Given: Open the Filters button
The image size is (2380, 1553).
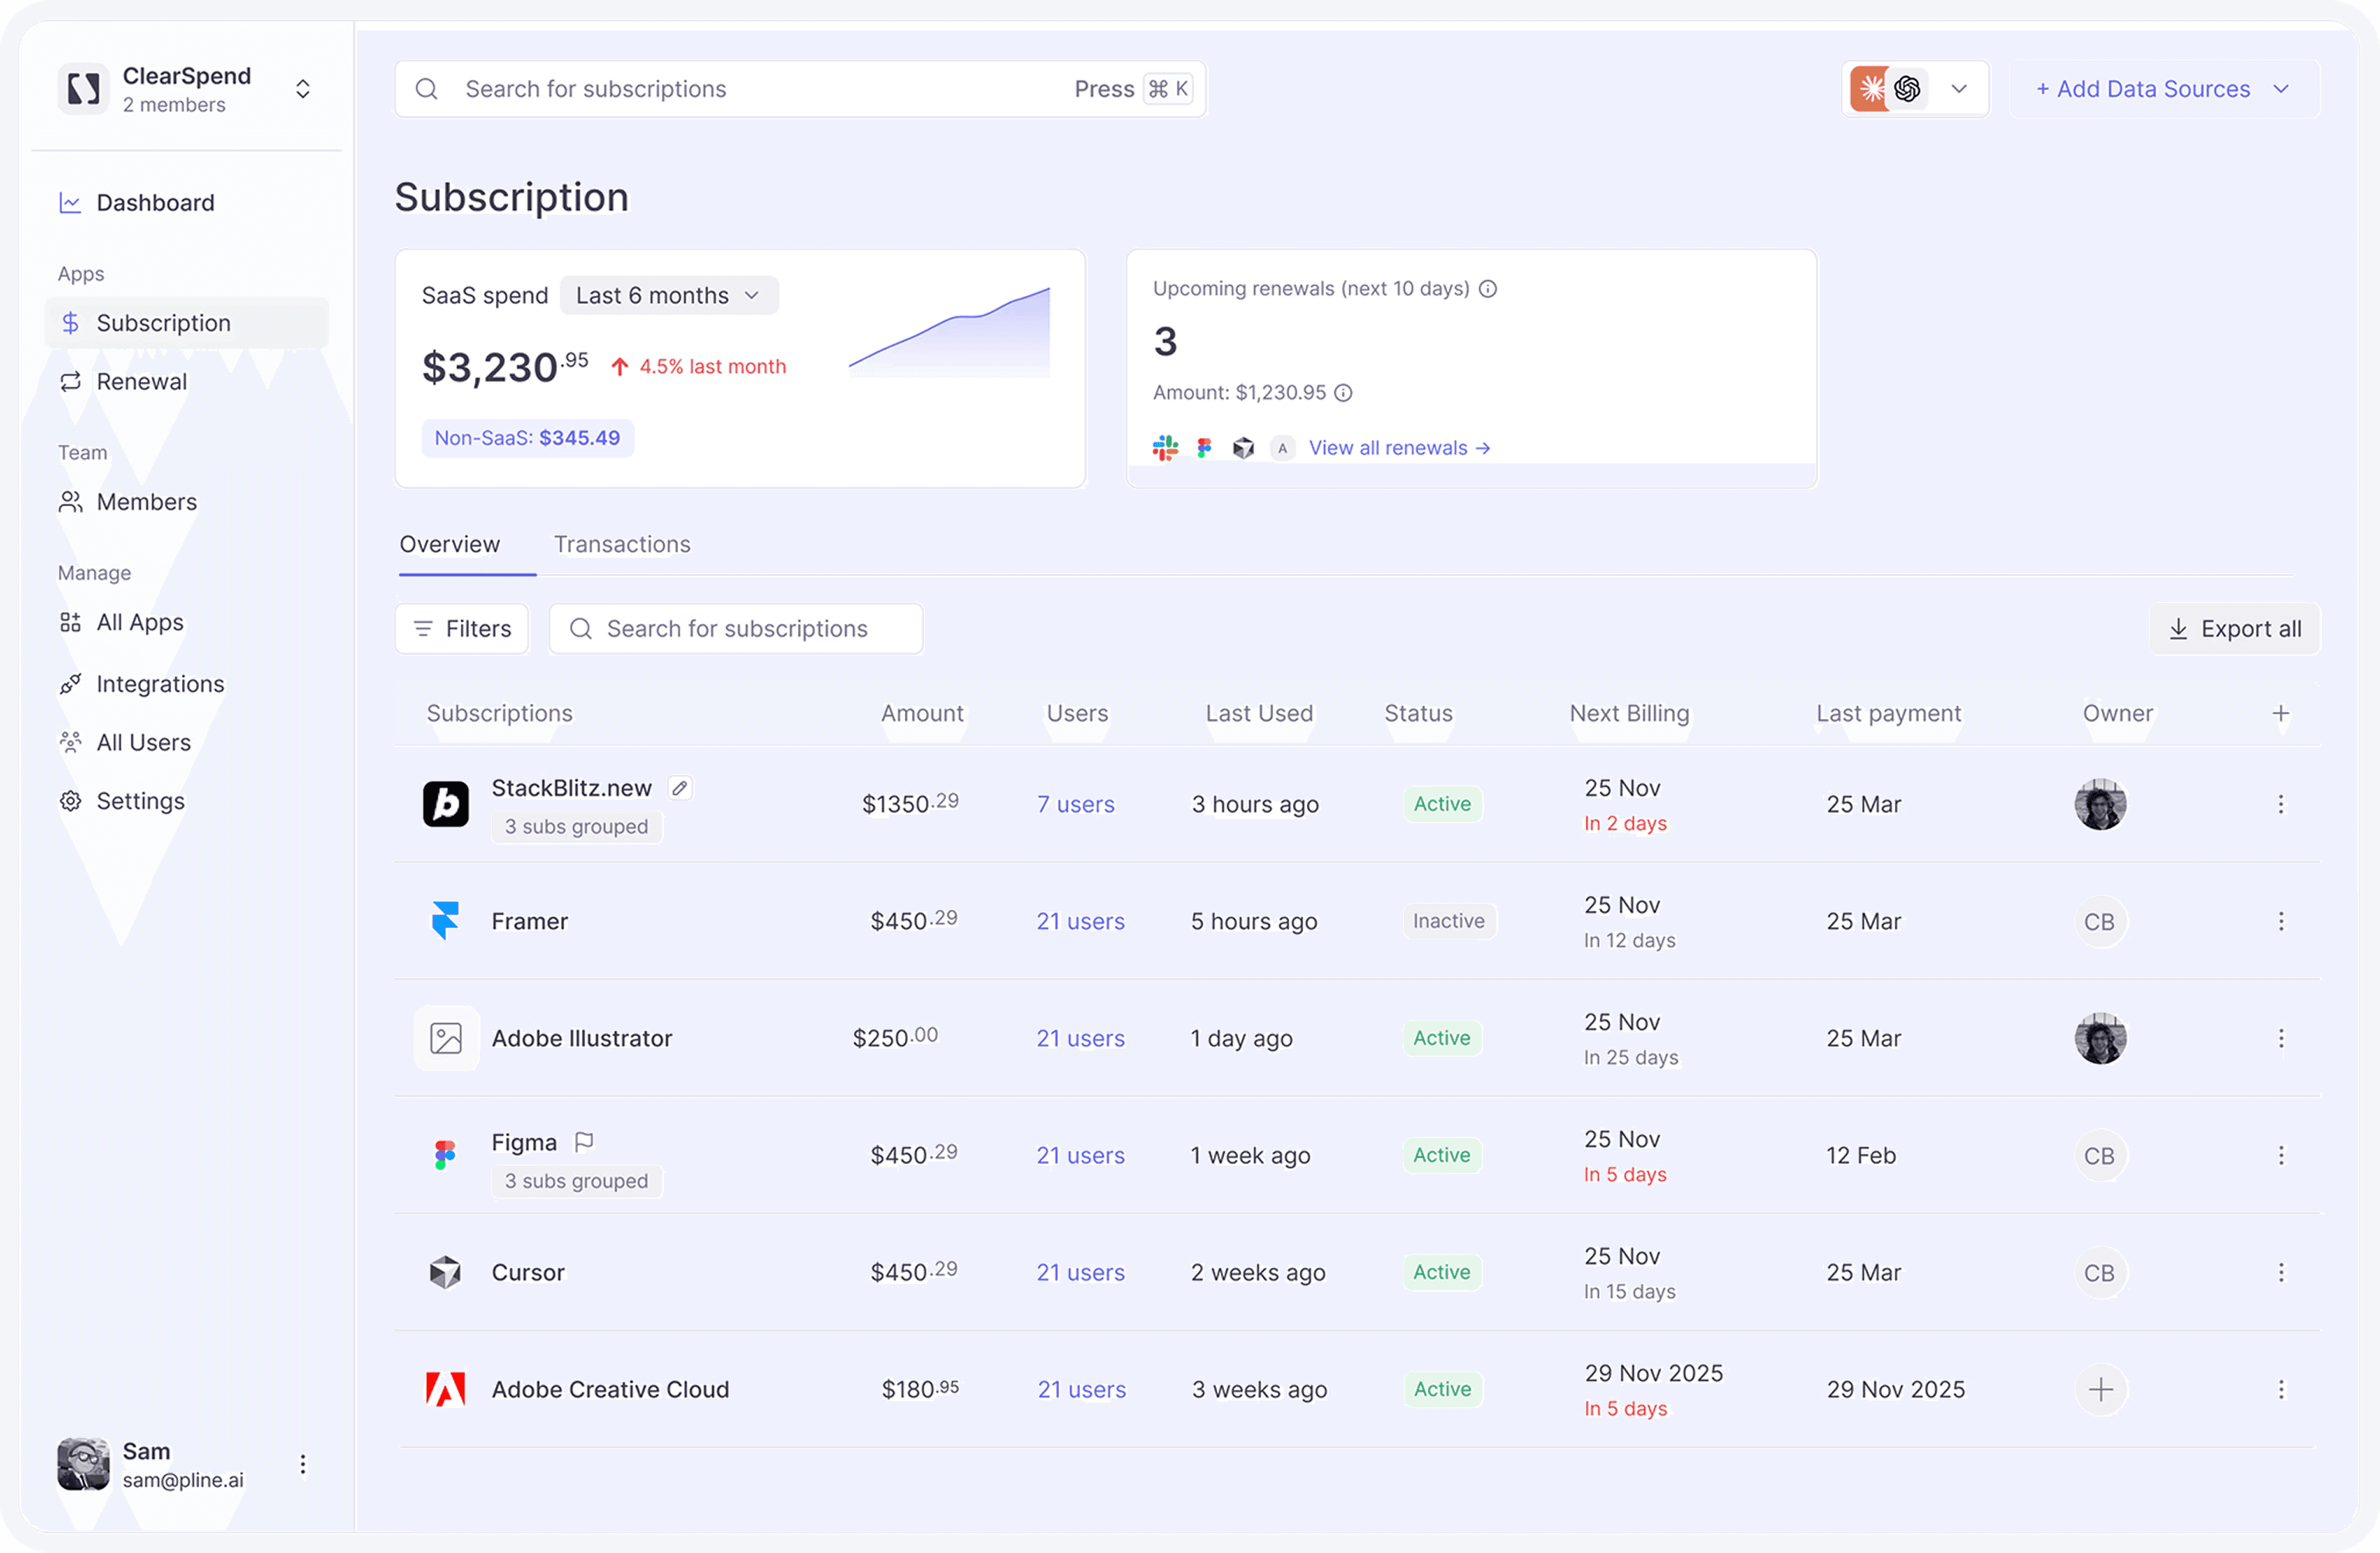Looking at the screenshot, I should (x=462, y=629).
